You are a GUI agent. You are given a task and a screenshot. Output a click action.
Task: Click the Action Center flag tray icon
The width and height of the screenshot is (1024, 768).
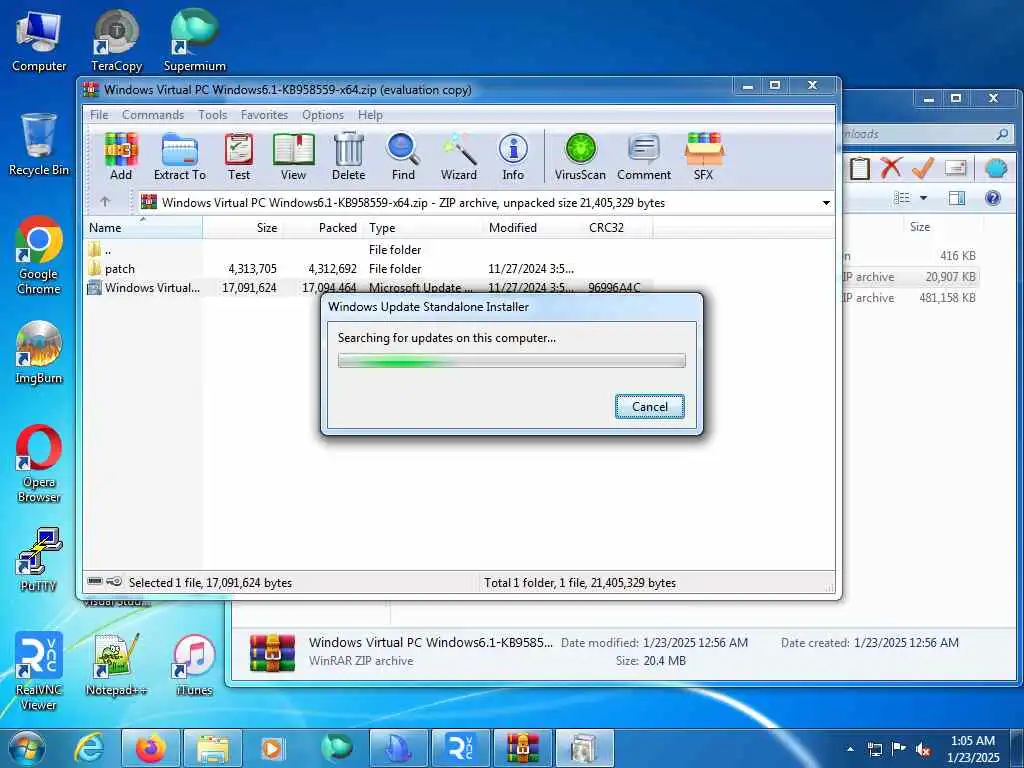899,749
